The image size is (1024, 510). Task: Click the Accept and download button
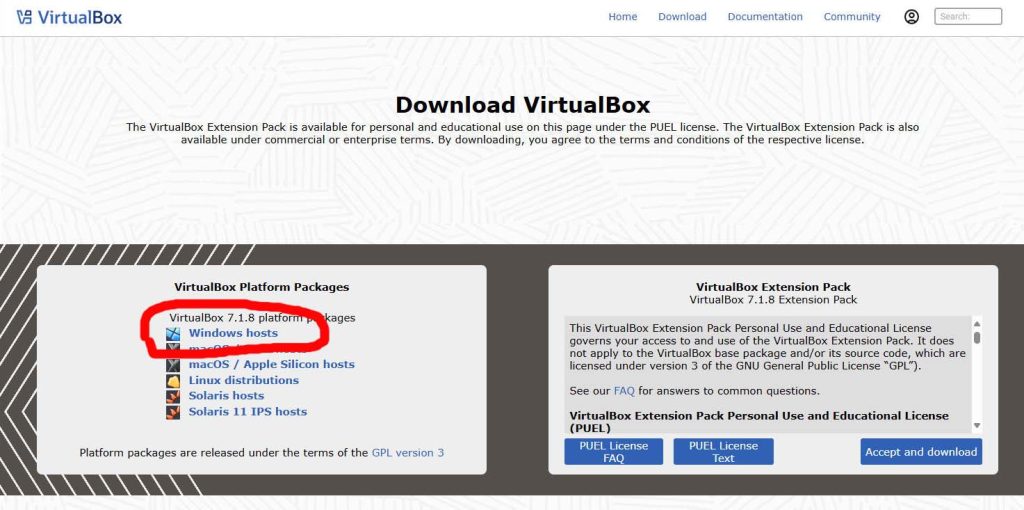tap(921, 452)
